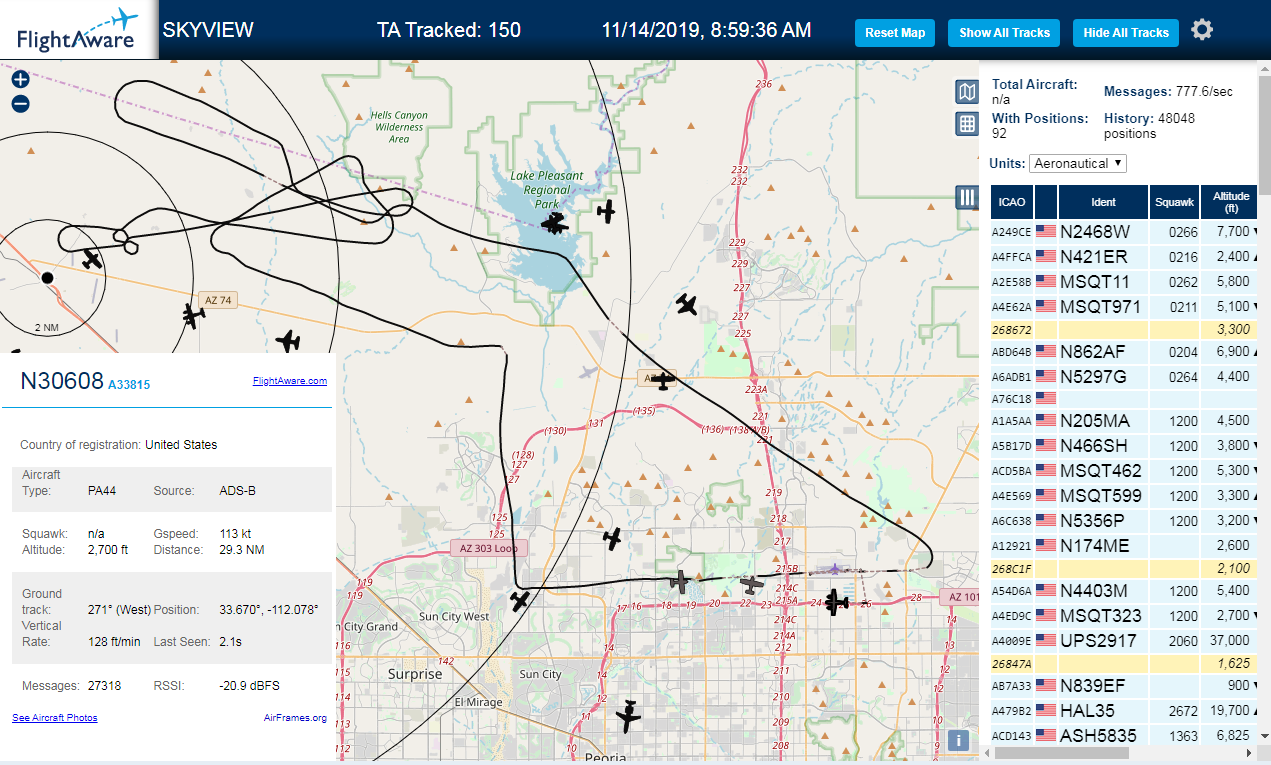This screenshot has width=1271, height=765.
Task: Click the FlightAware logo
Action: coord(78,30)
